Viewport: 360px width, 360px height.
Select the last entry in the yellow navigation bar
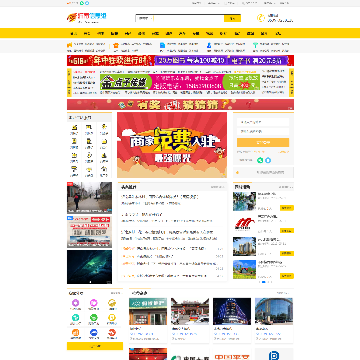click(278, 33)
